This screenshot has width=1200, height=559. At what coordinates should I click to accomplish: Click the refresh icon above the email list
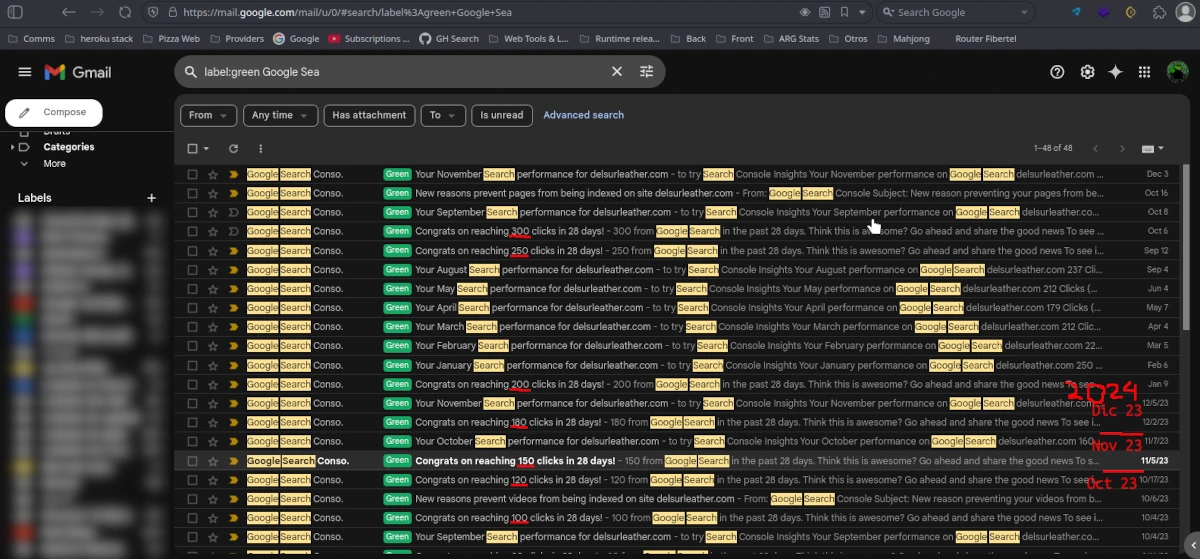(233, 148)
